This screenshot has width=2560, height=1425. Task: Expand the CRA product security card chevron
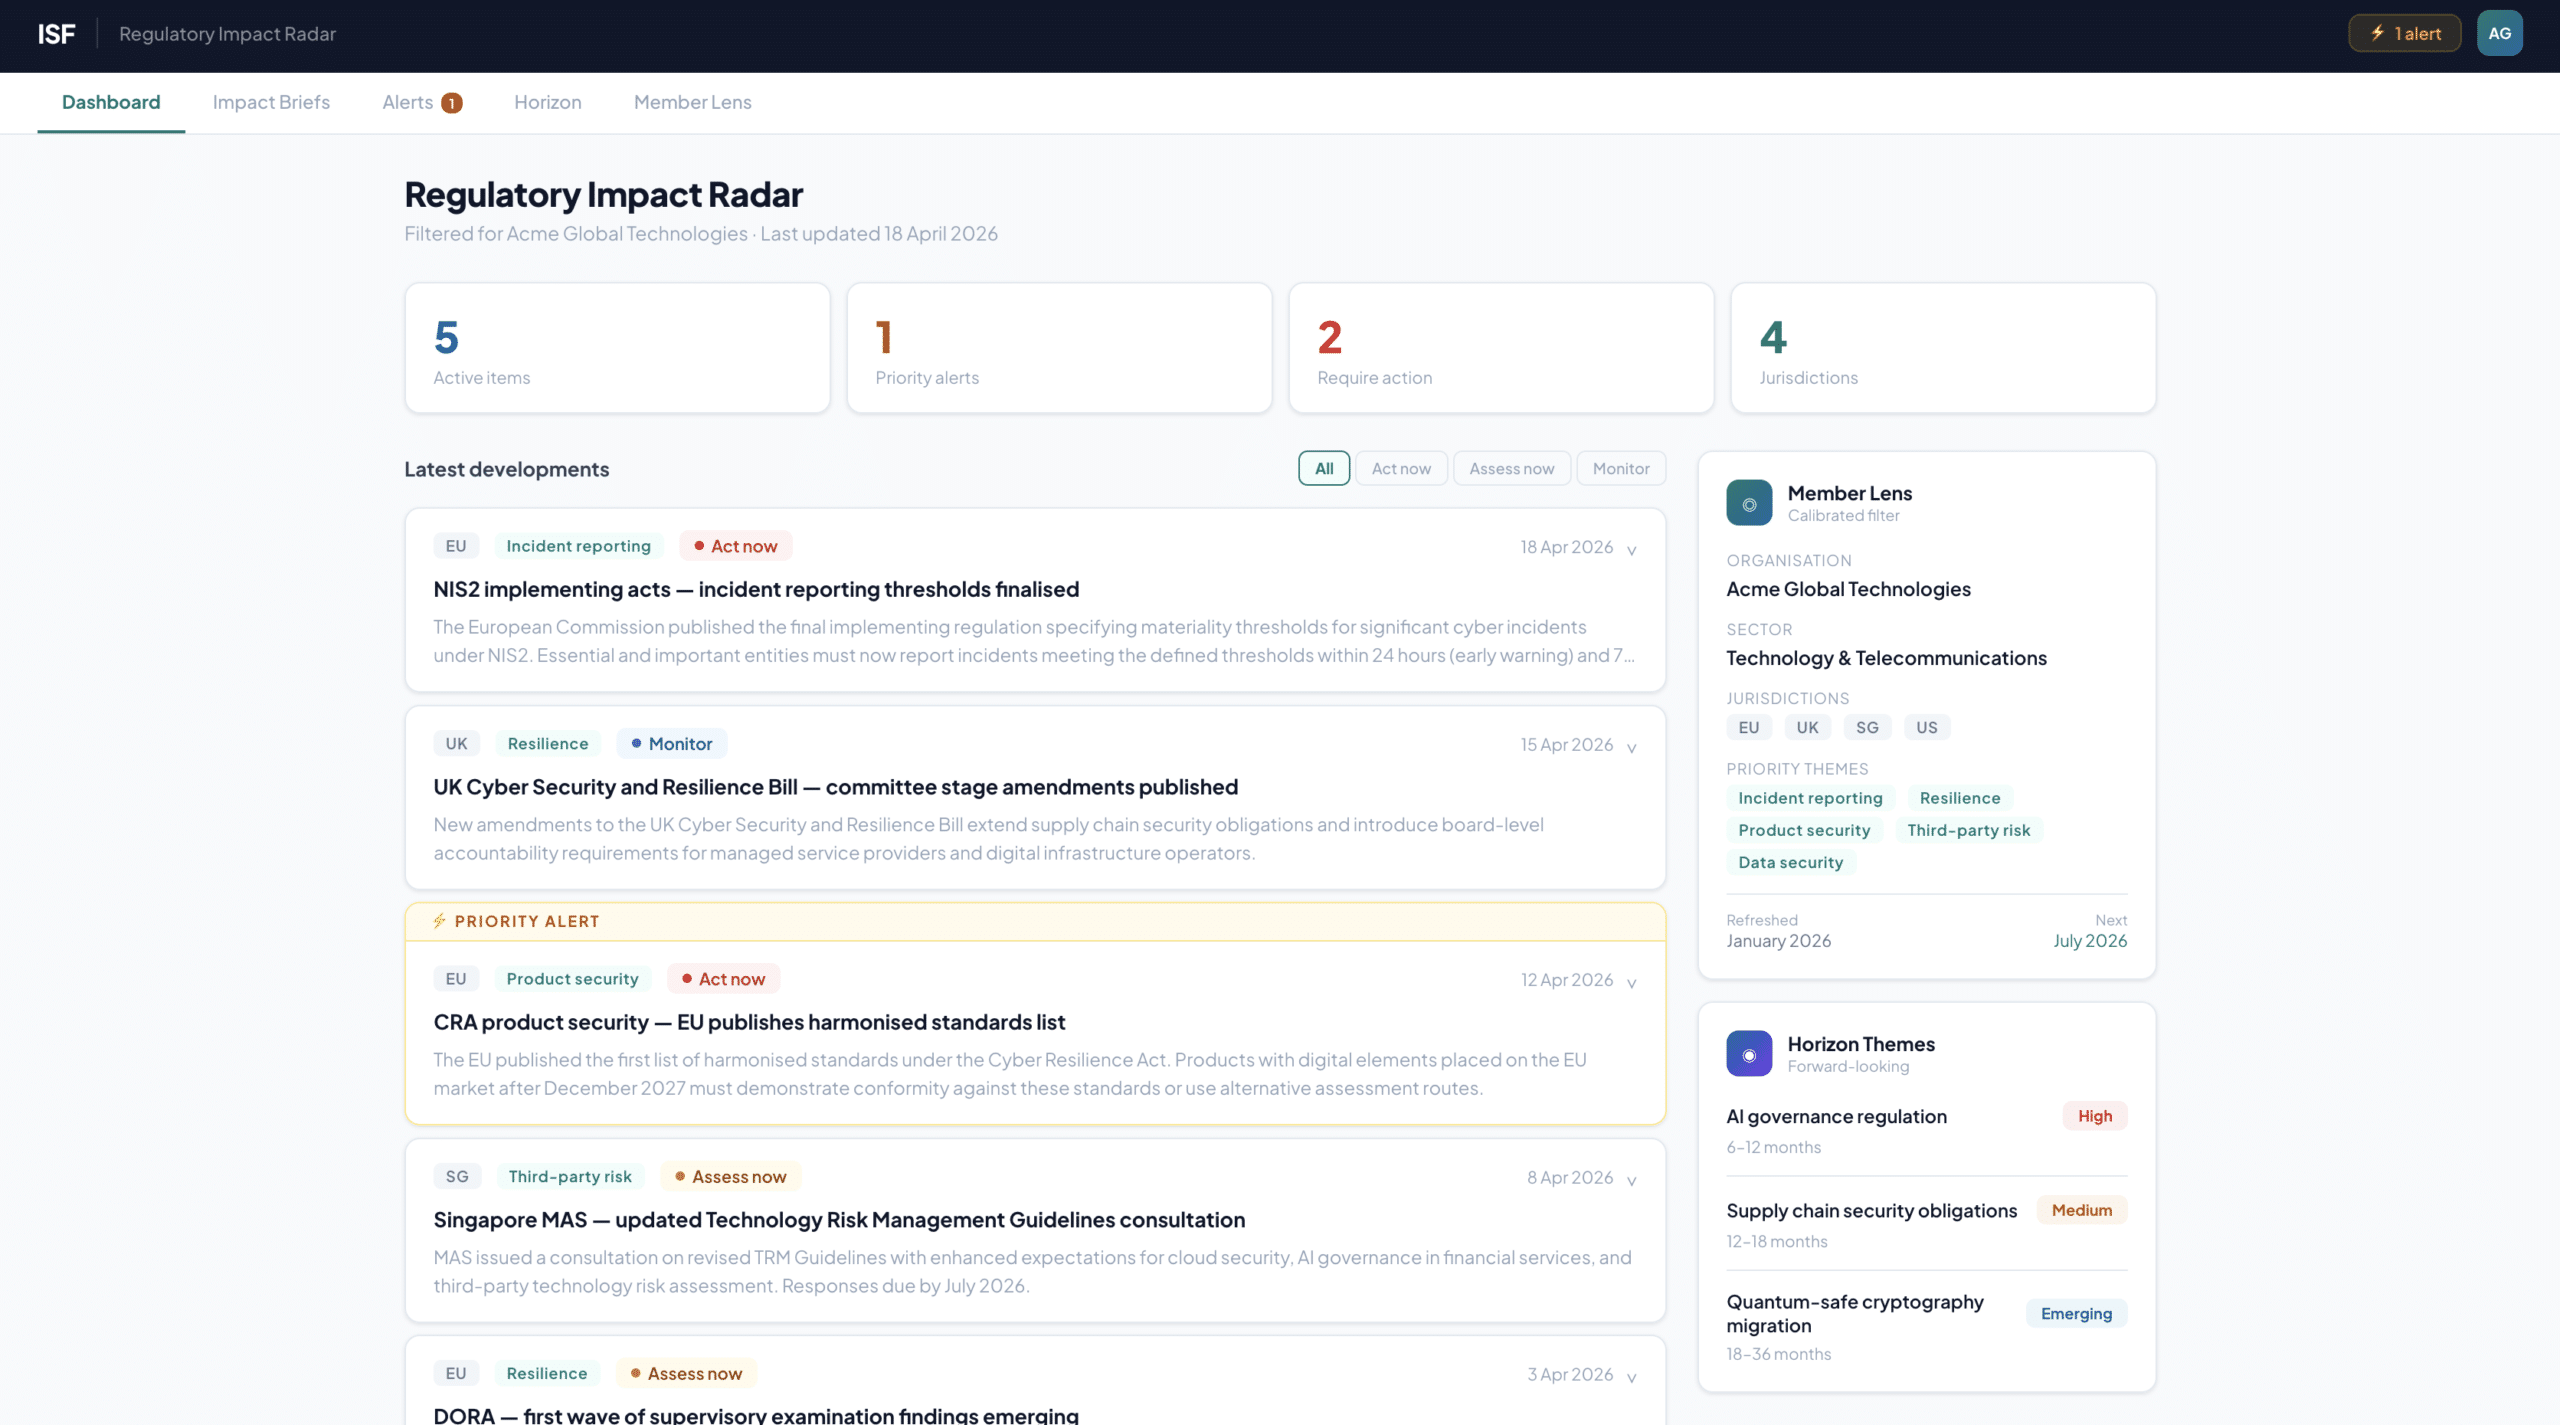click(1631, 983)
